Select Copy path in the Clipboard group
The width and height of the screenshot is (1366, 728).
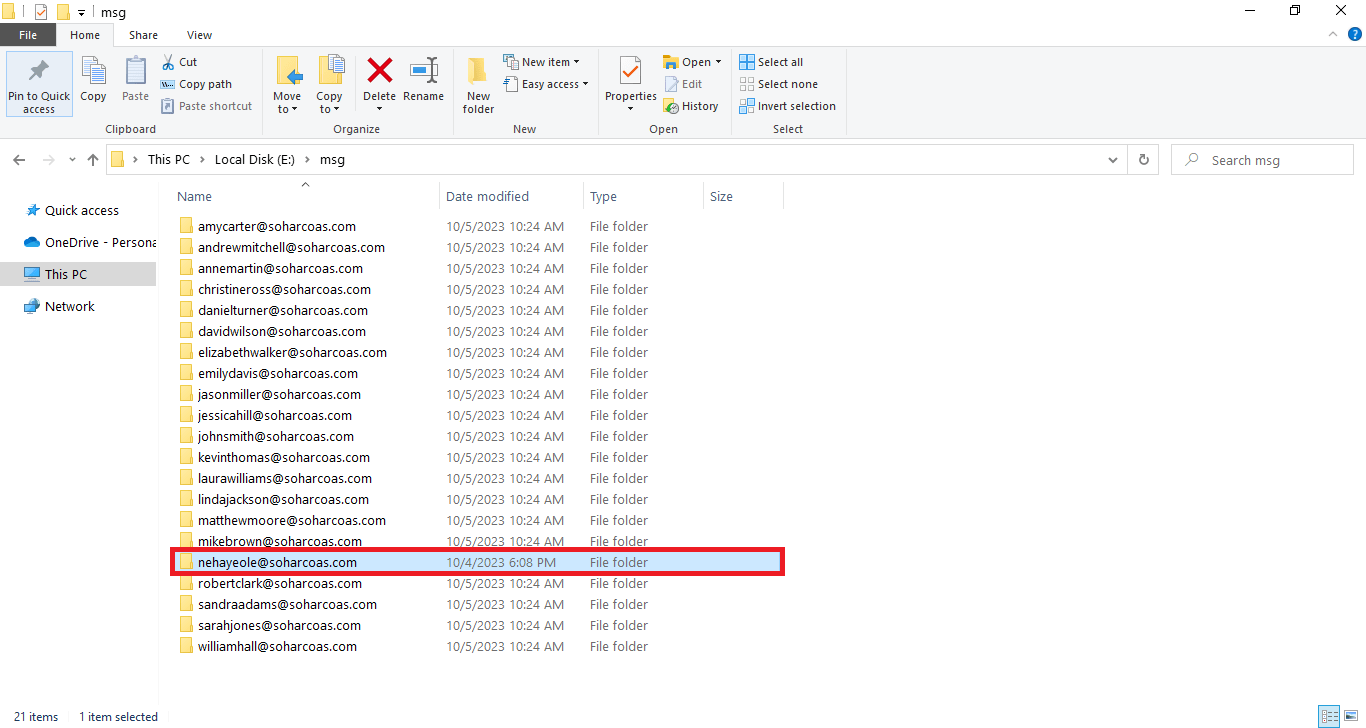coord(196,84)
